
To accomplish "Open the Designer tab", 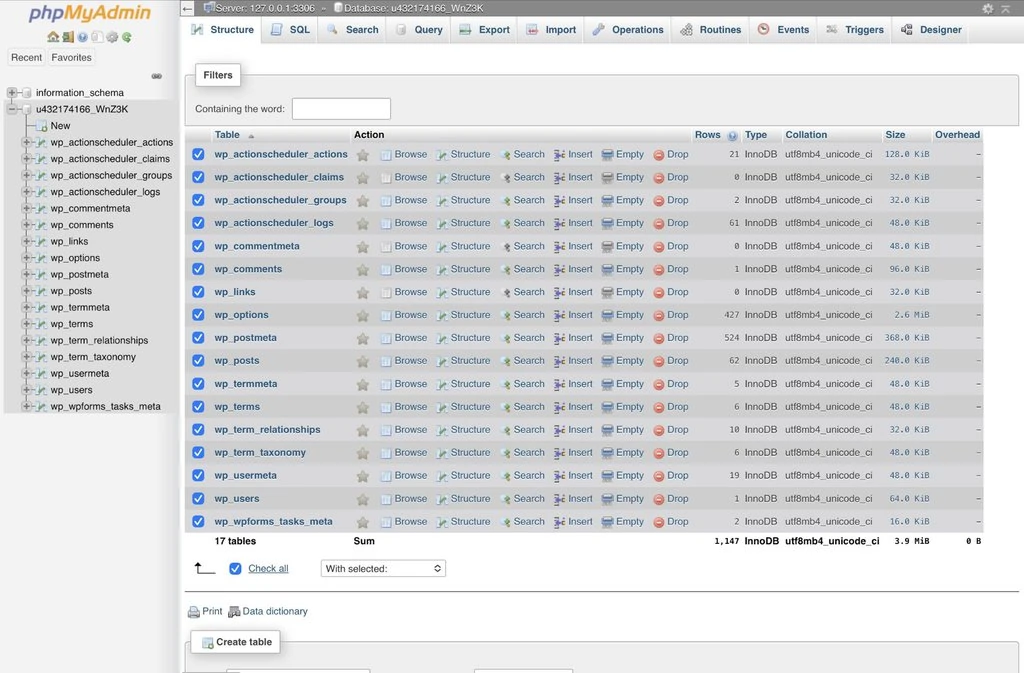I will point(931,30).
